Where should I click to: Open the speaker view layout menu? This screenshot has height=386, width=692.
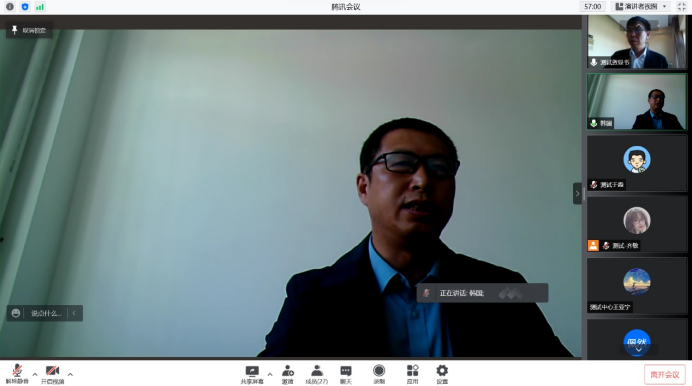point(641,7)
